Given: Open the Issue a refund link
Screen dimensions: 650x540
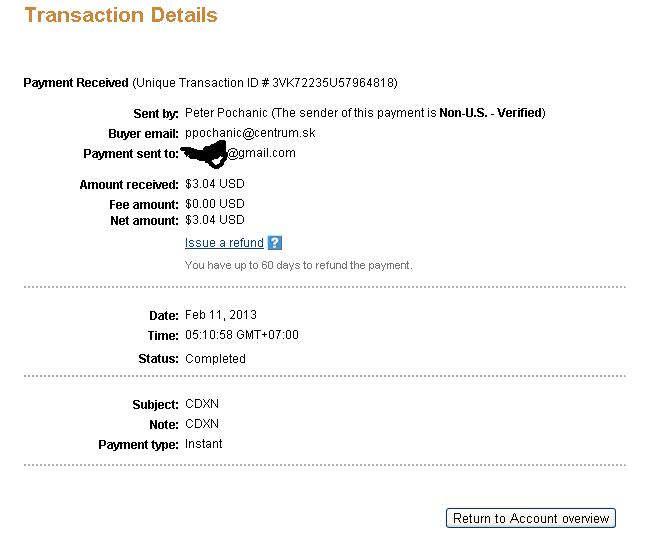Looking at the screenshot, I should coord(224,243).
